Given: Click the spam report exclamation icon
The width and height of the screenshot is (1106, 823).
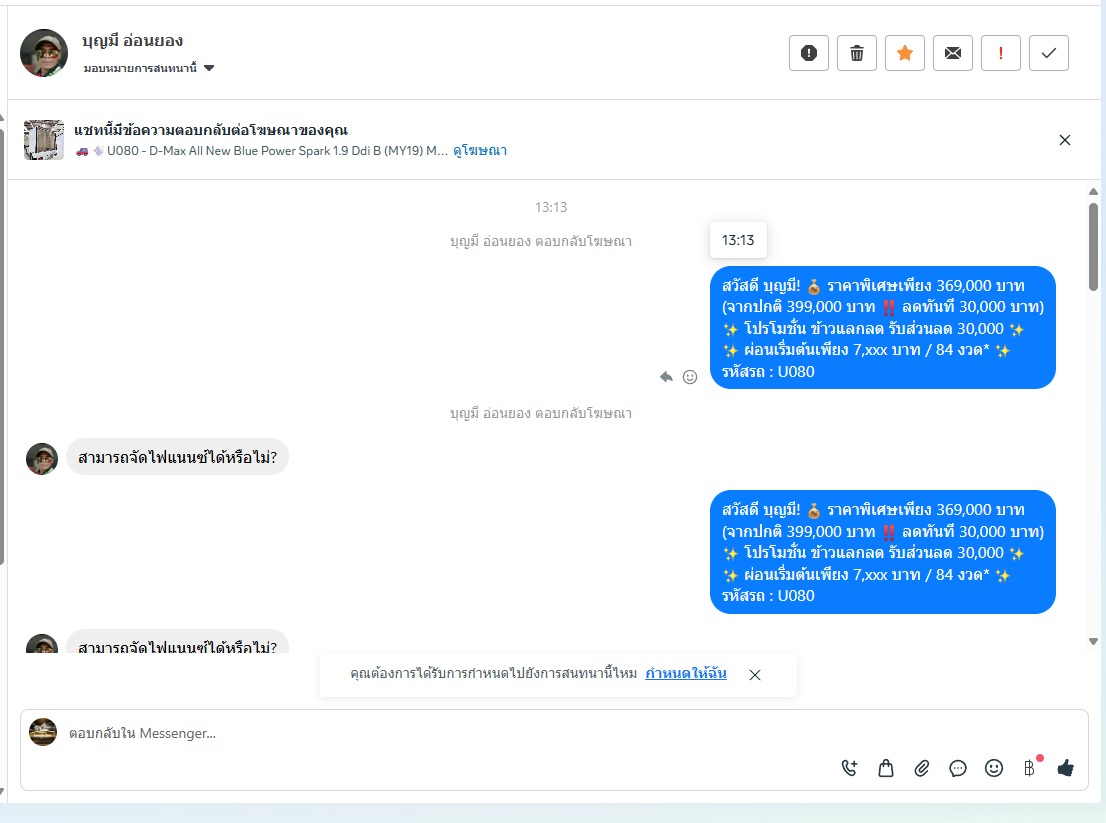Looking at the screenshot, I should point(808,53).
